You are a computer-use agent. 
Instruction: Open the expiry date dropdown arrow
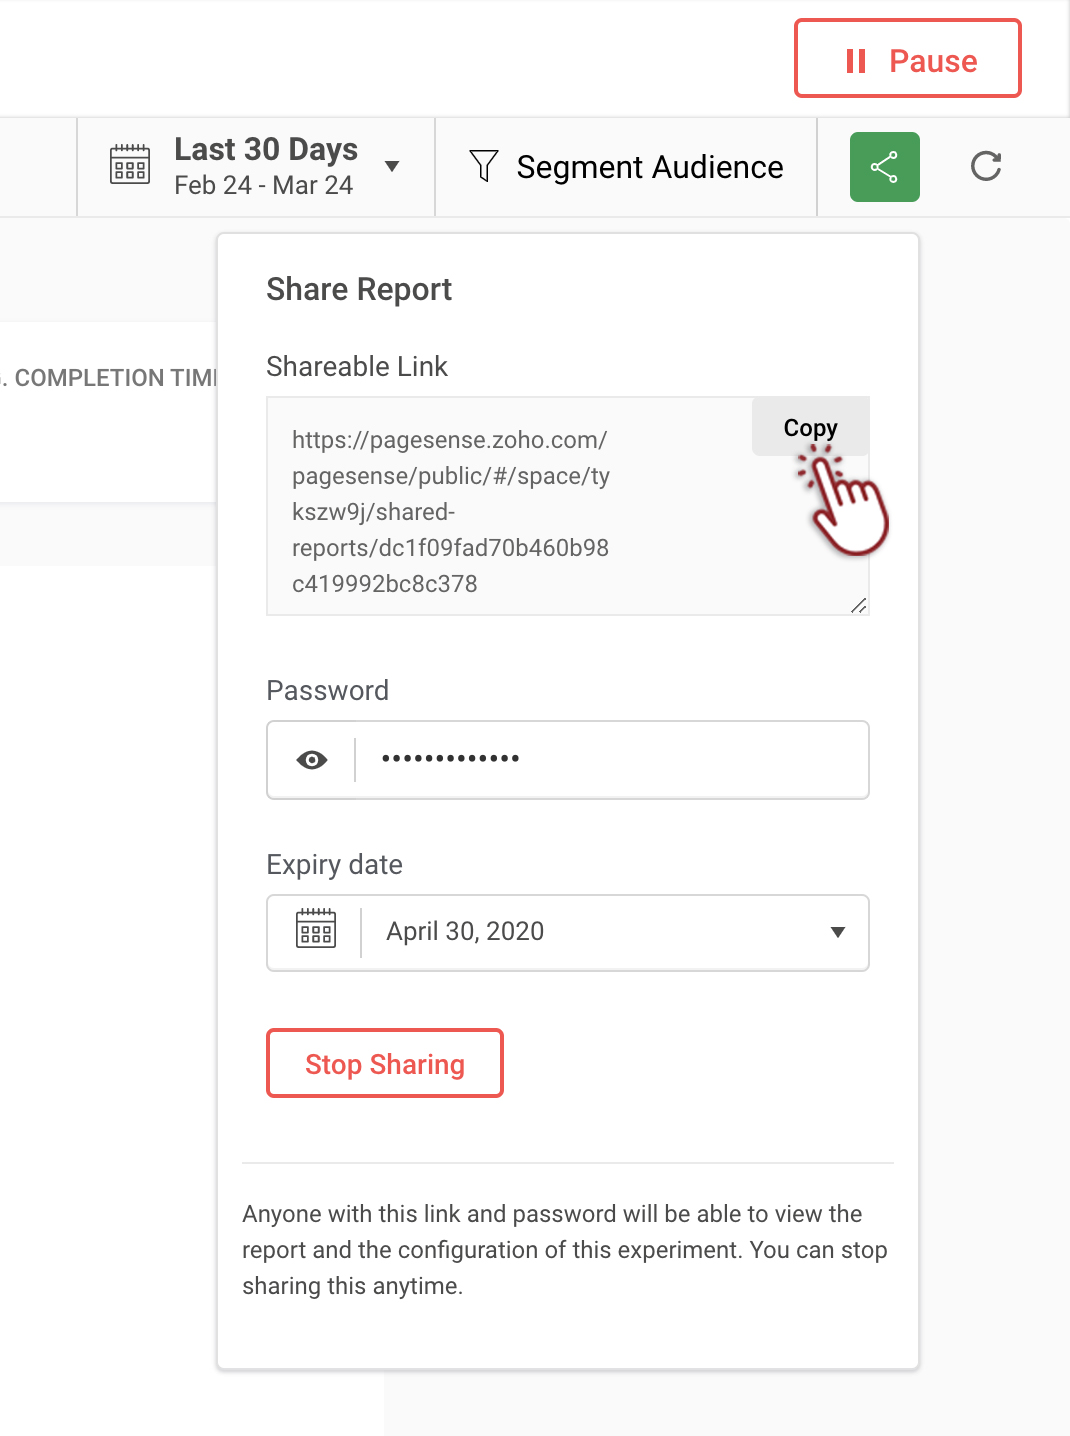click(838, 932)
